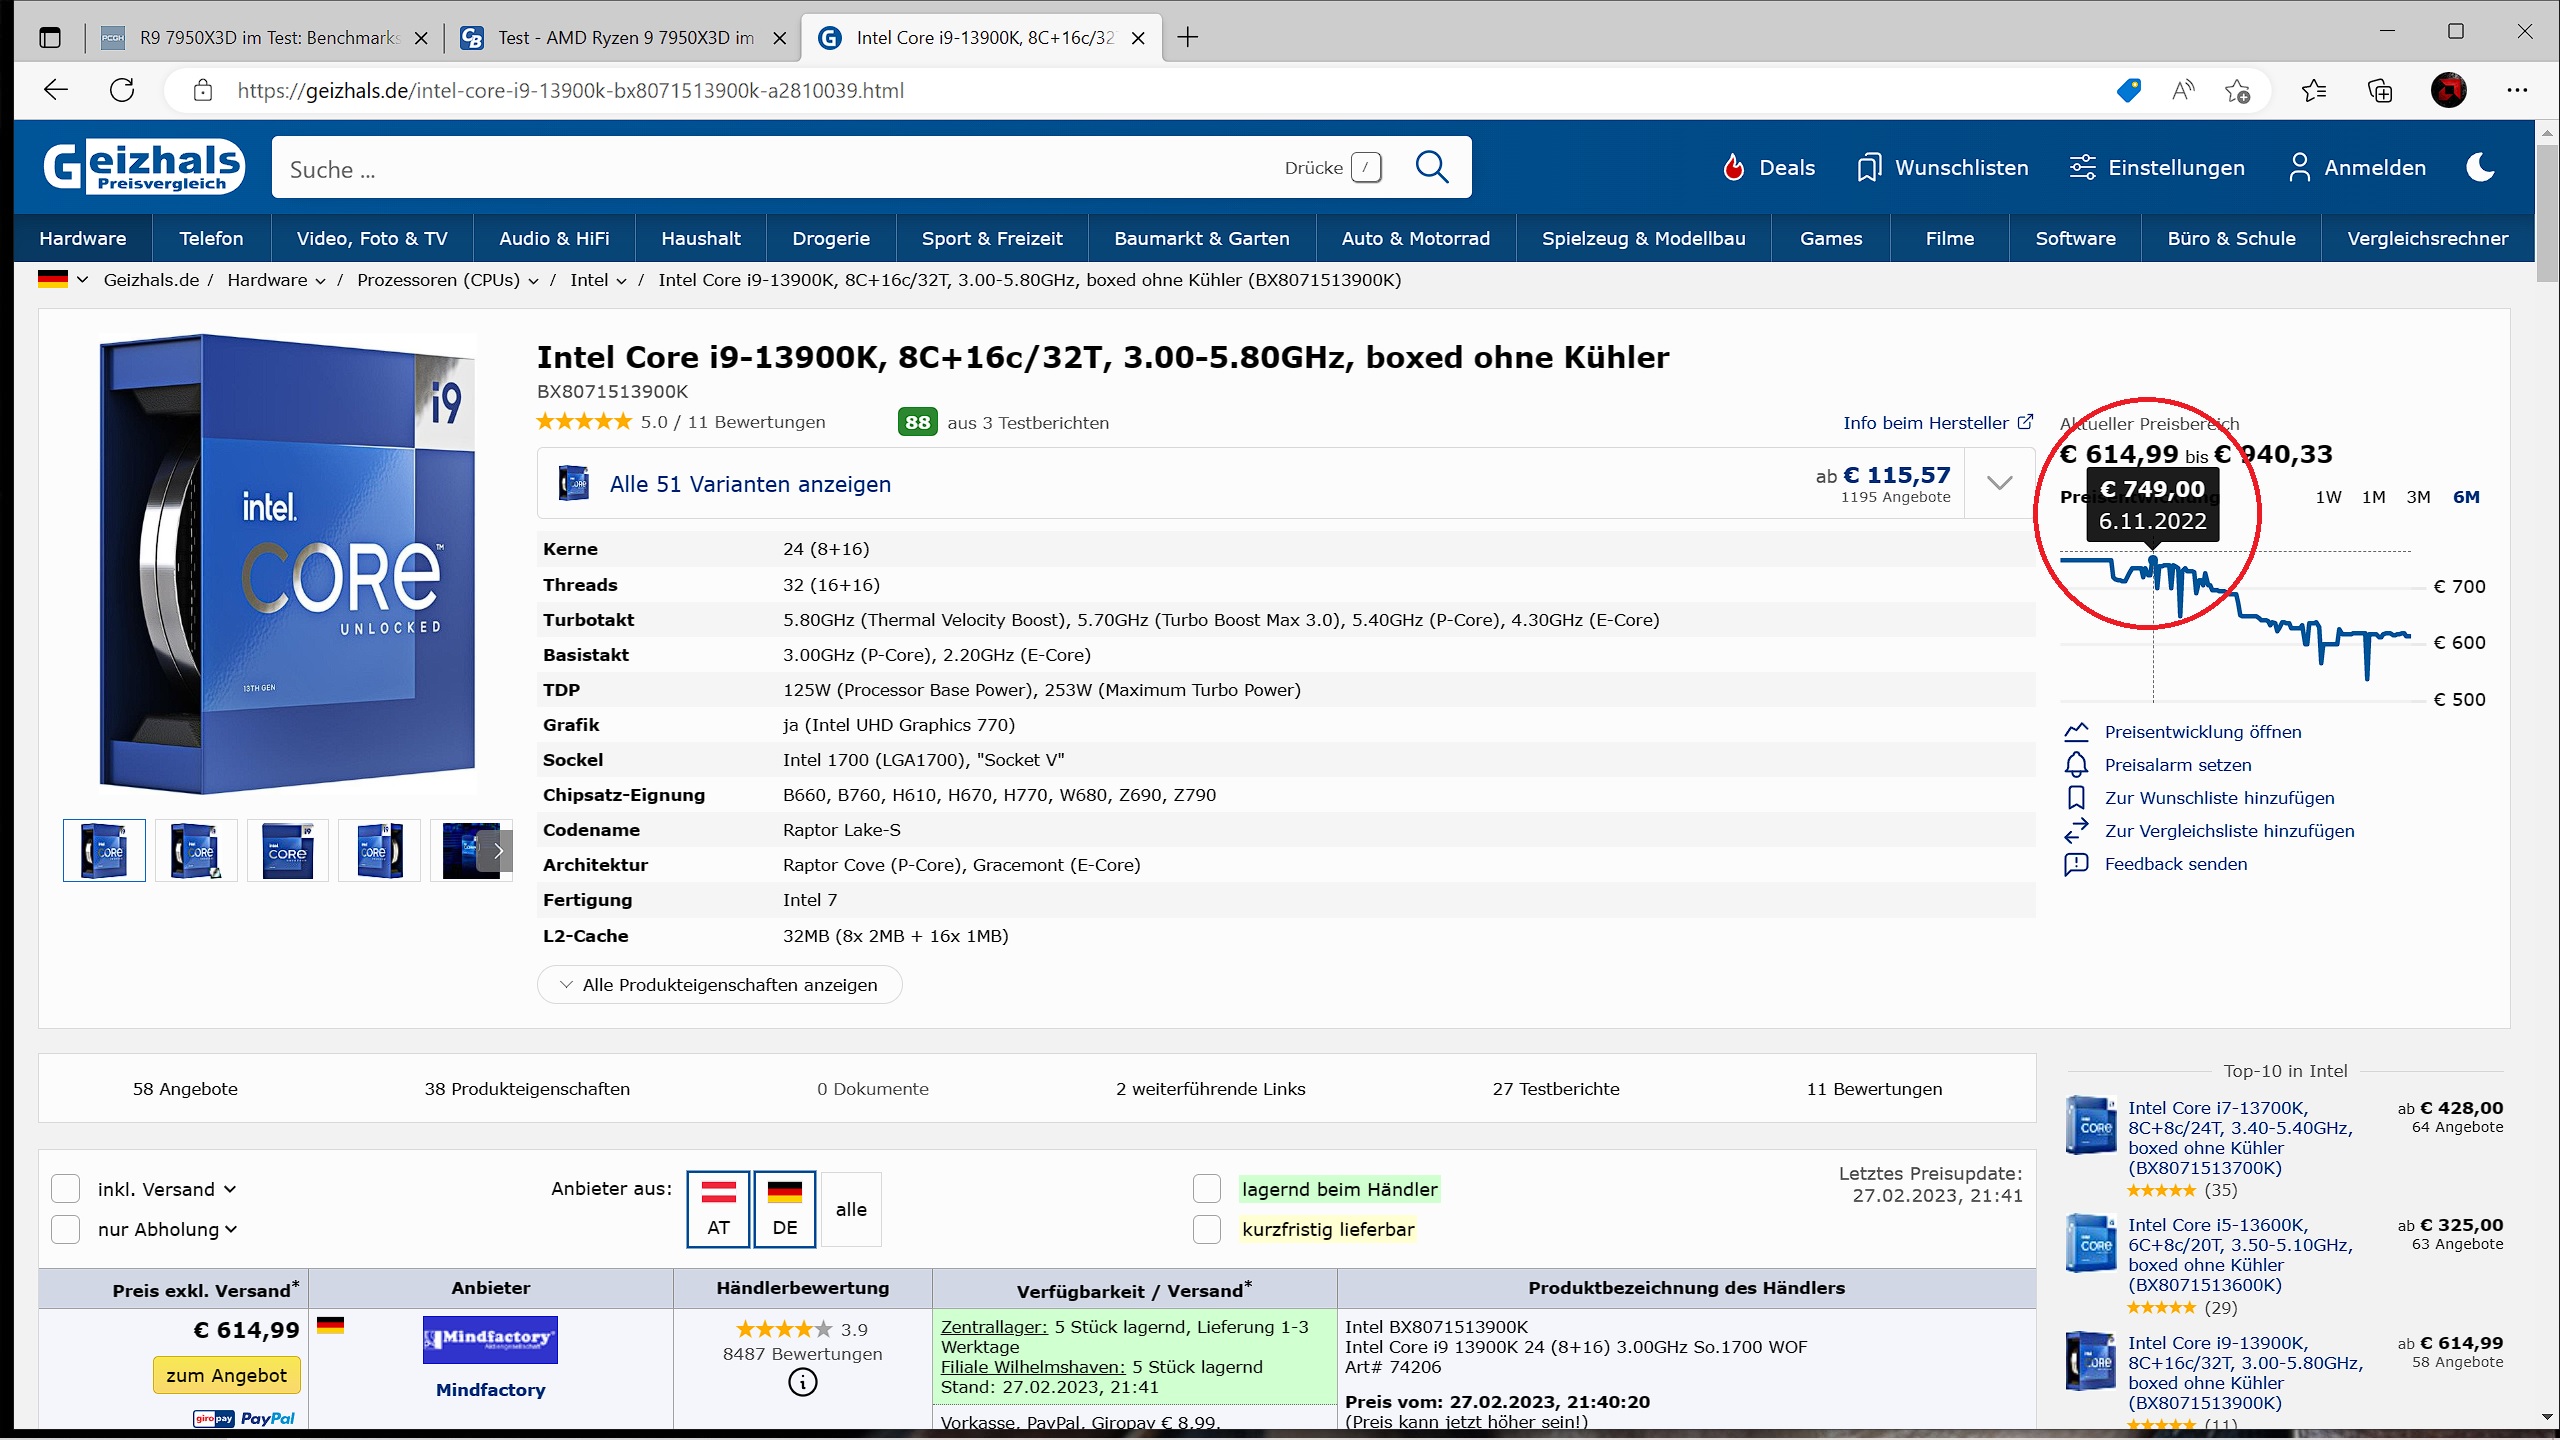Open the Deals flame icon

point(1734,167)
